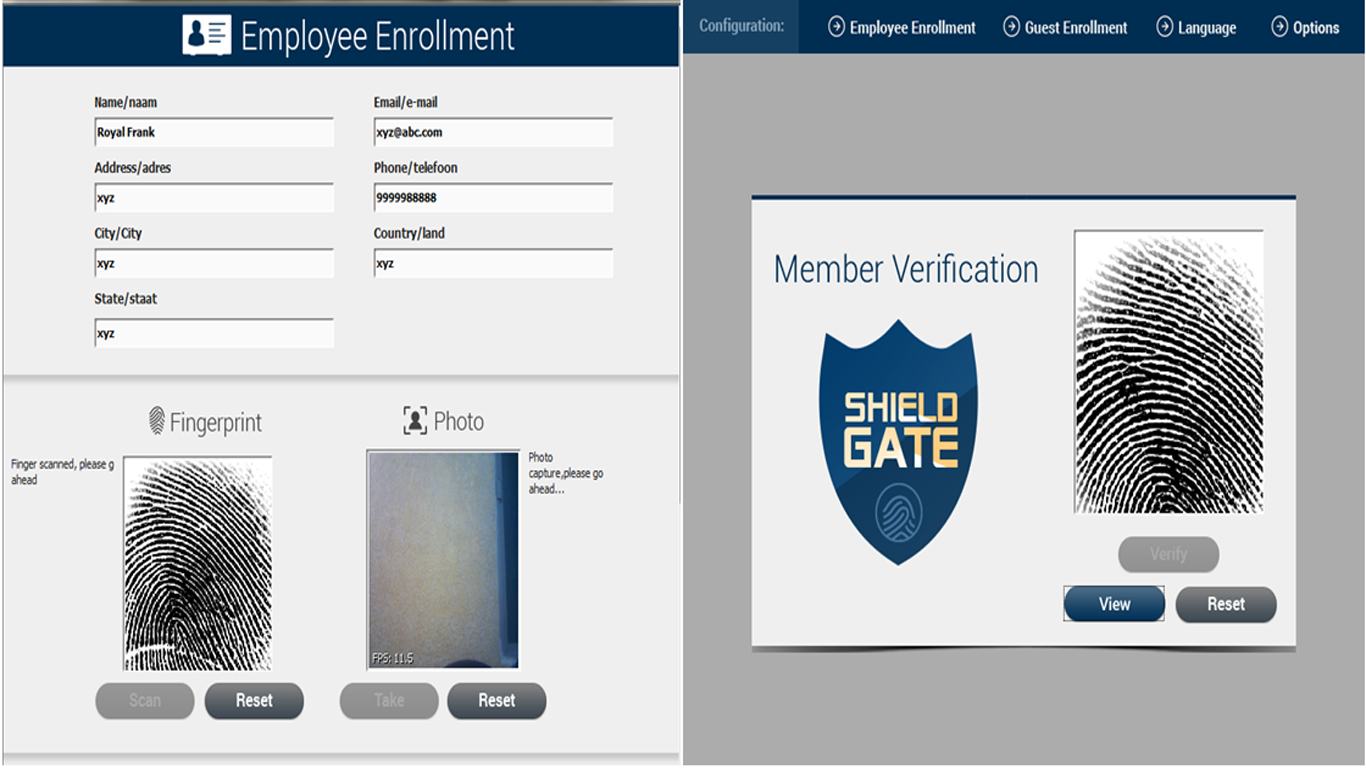Viewport: 1366px width, 768px height.
Task: Click the City/City input field
Action: (214, 264)
